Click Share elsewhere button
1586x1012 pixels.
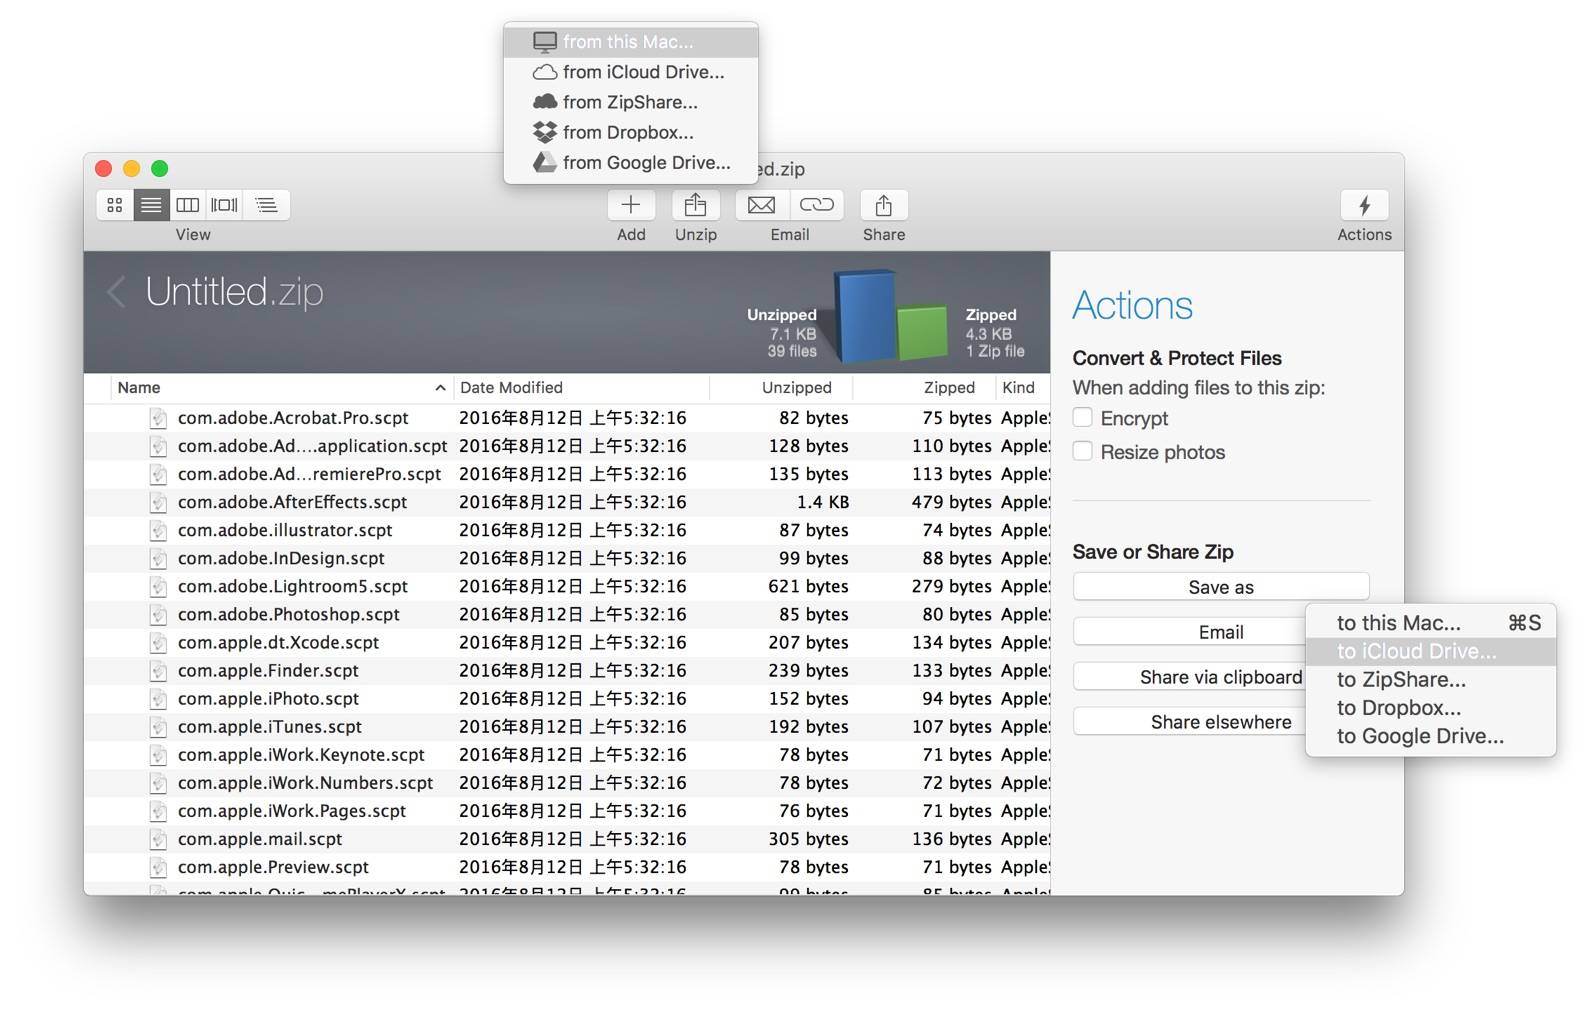1190,722
